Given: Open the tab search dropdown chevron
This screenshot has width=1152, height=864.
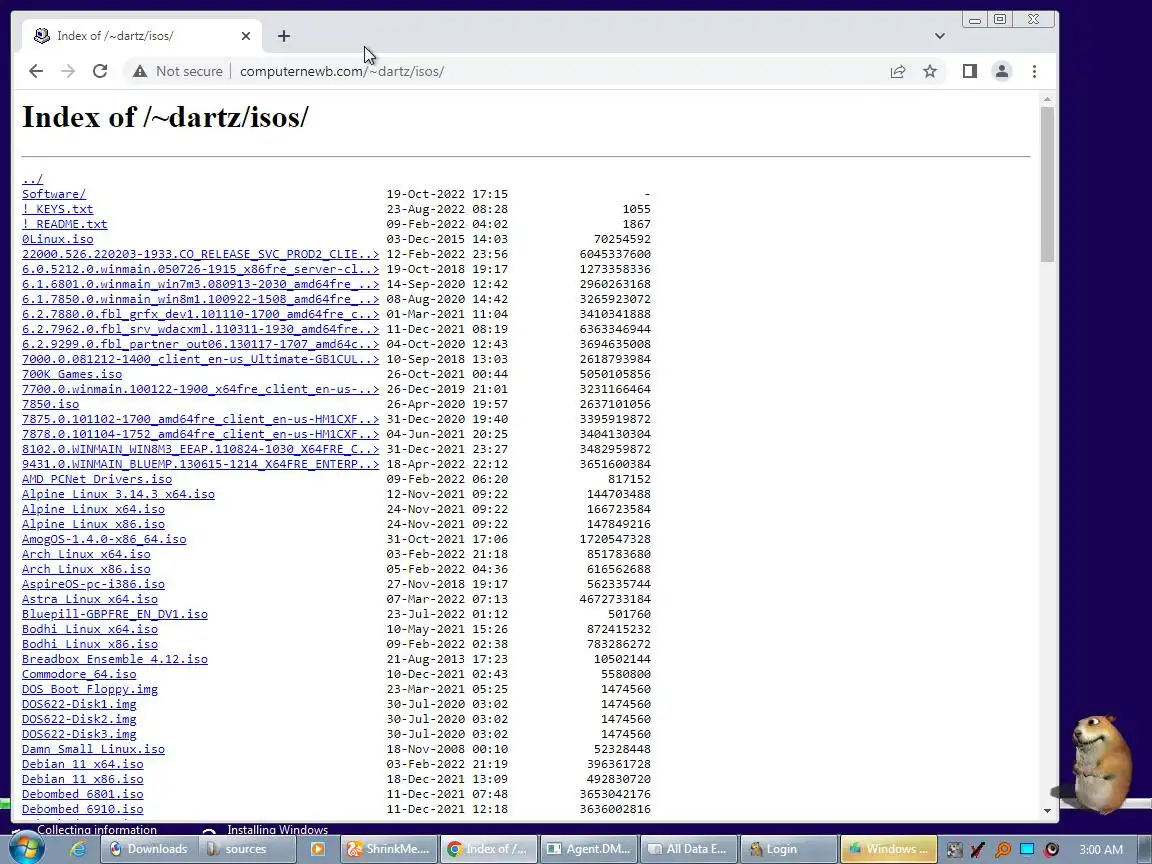Looking at the screenshot, I should click(940, 36).
